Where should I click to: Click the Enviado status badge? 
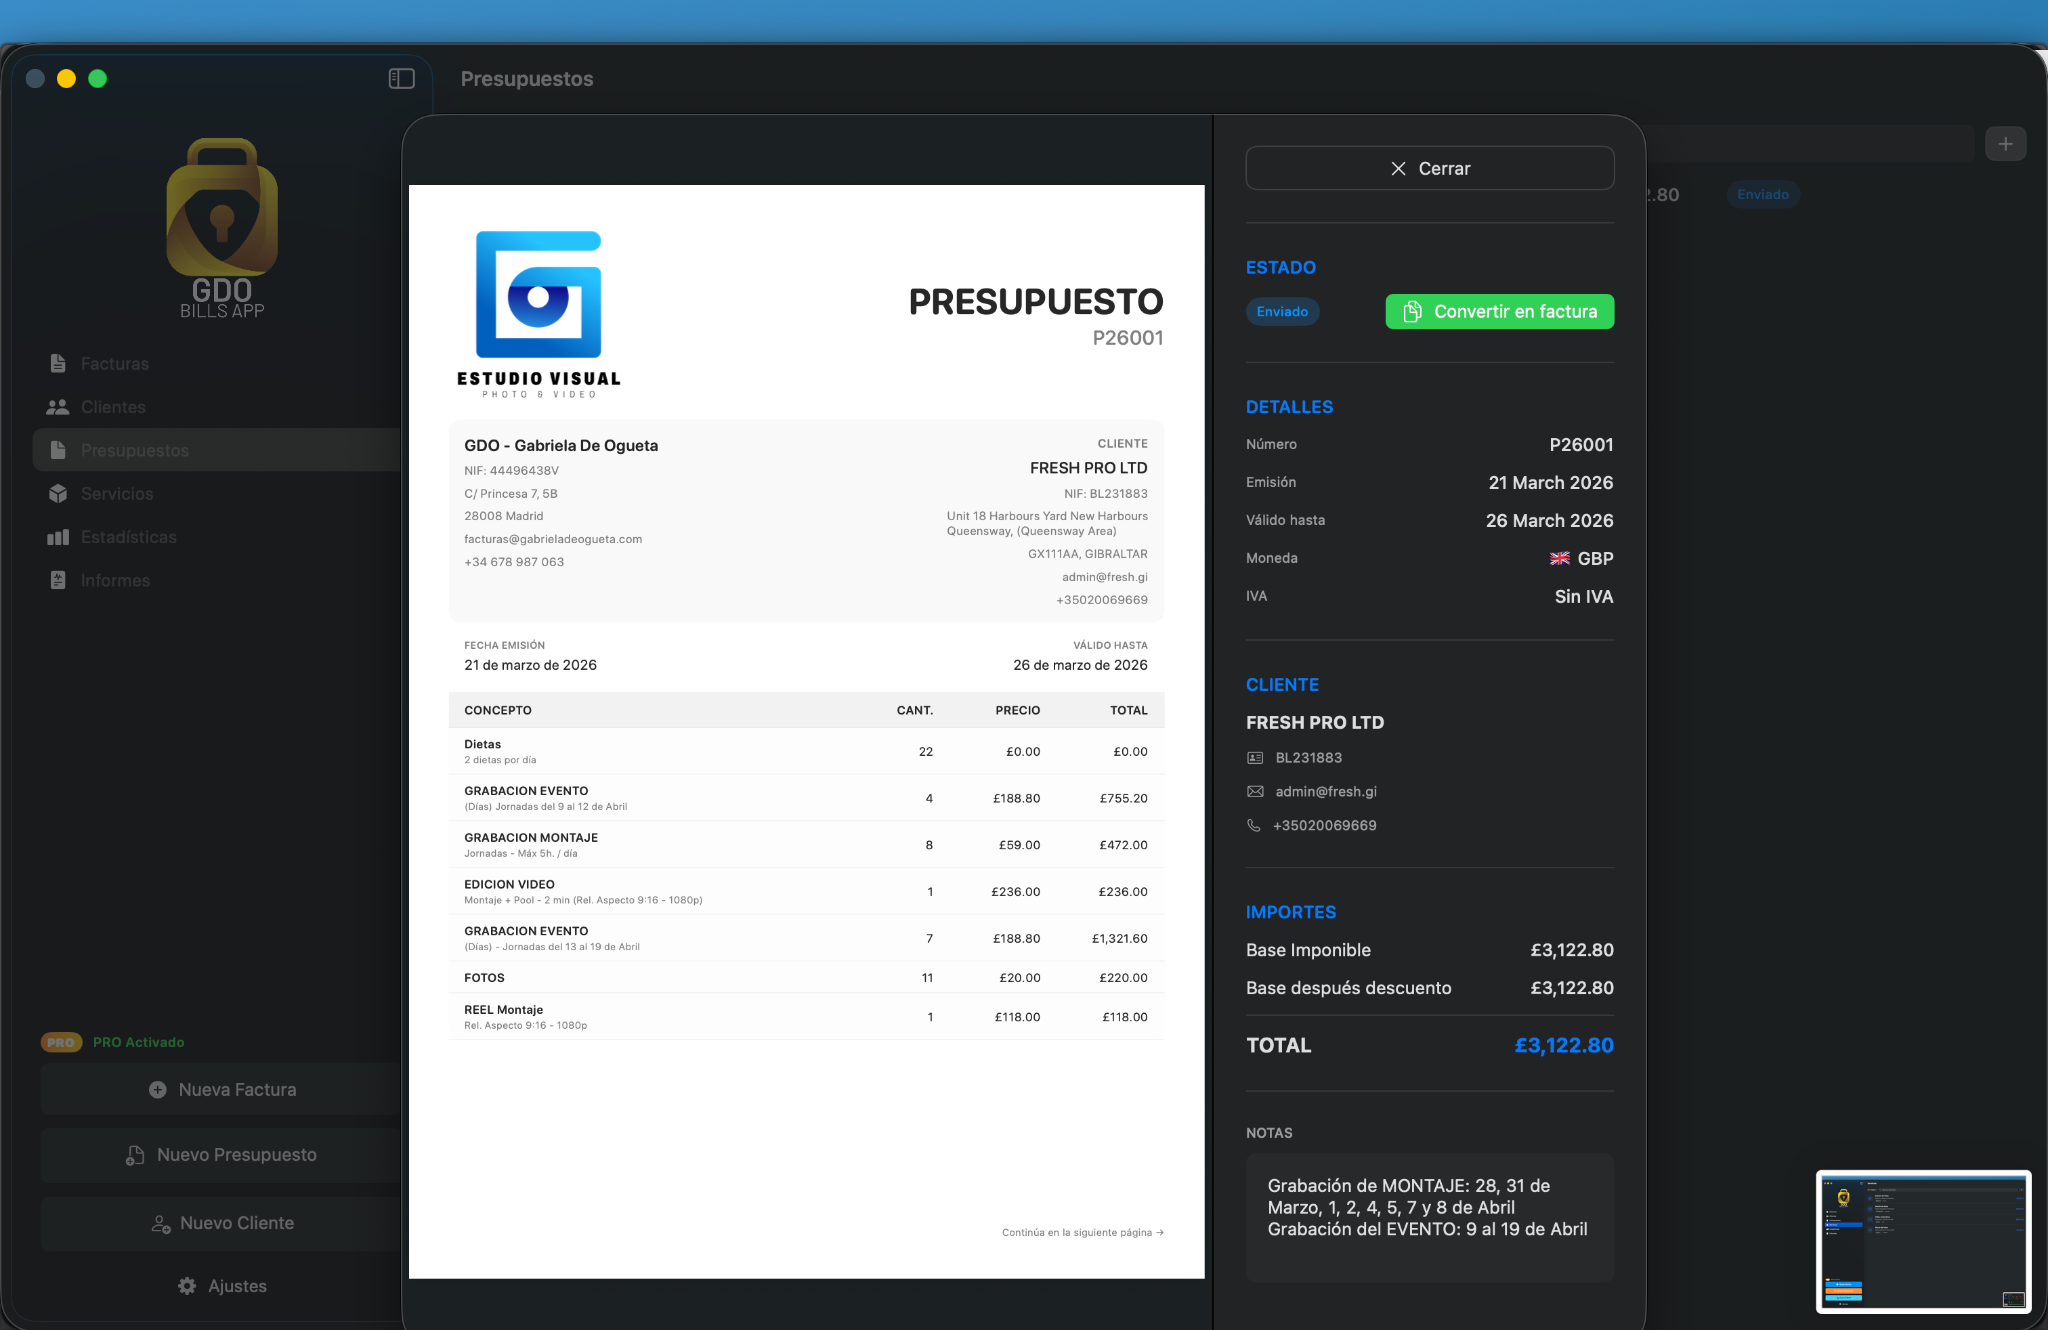tap(1282, 312)
